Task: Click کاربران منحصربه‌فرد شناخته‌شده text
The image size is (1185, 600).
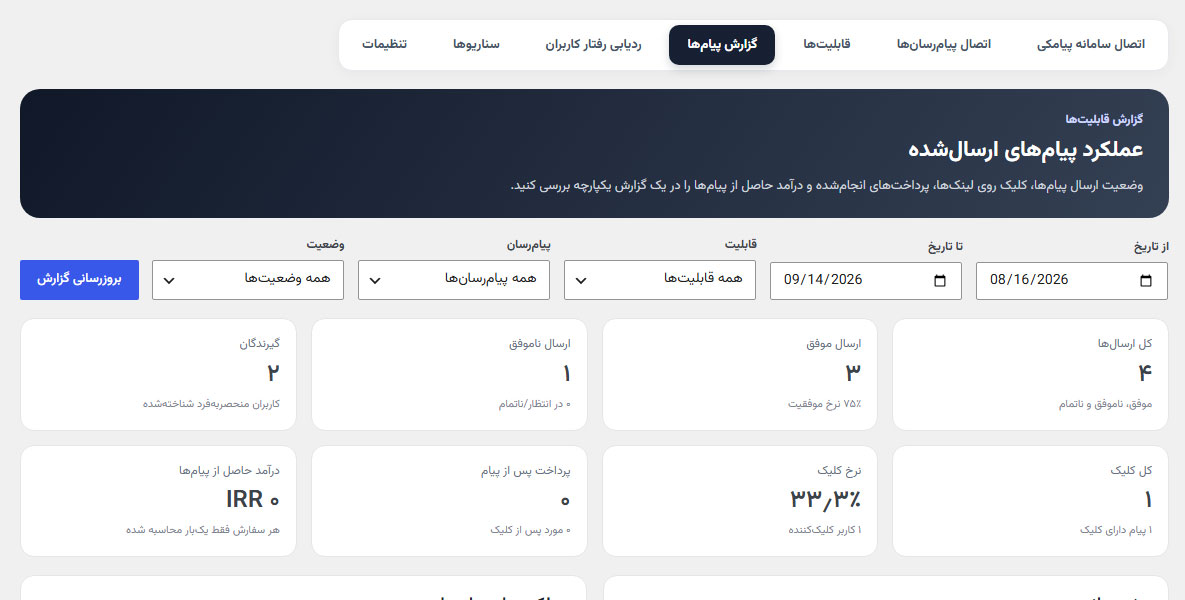Action: click(x=212, y=404)
